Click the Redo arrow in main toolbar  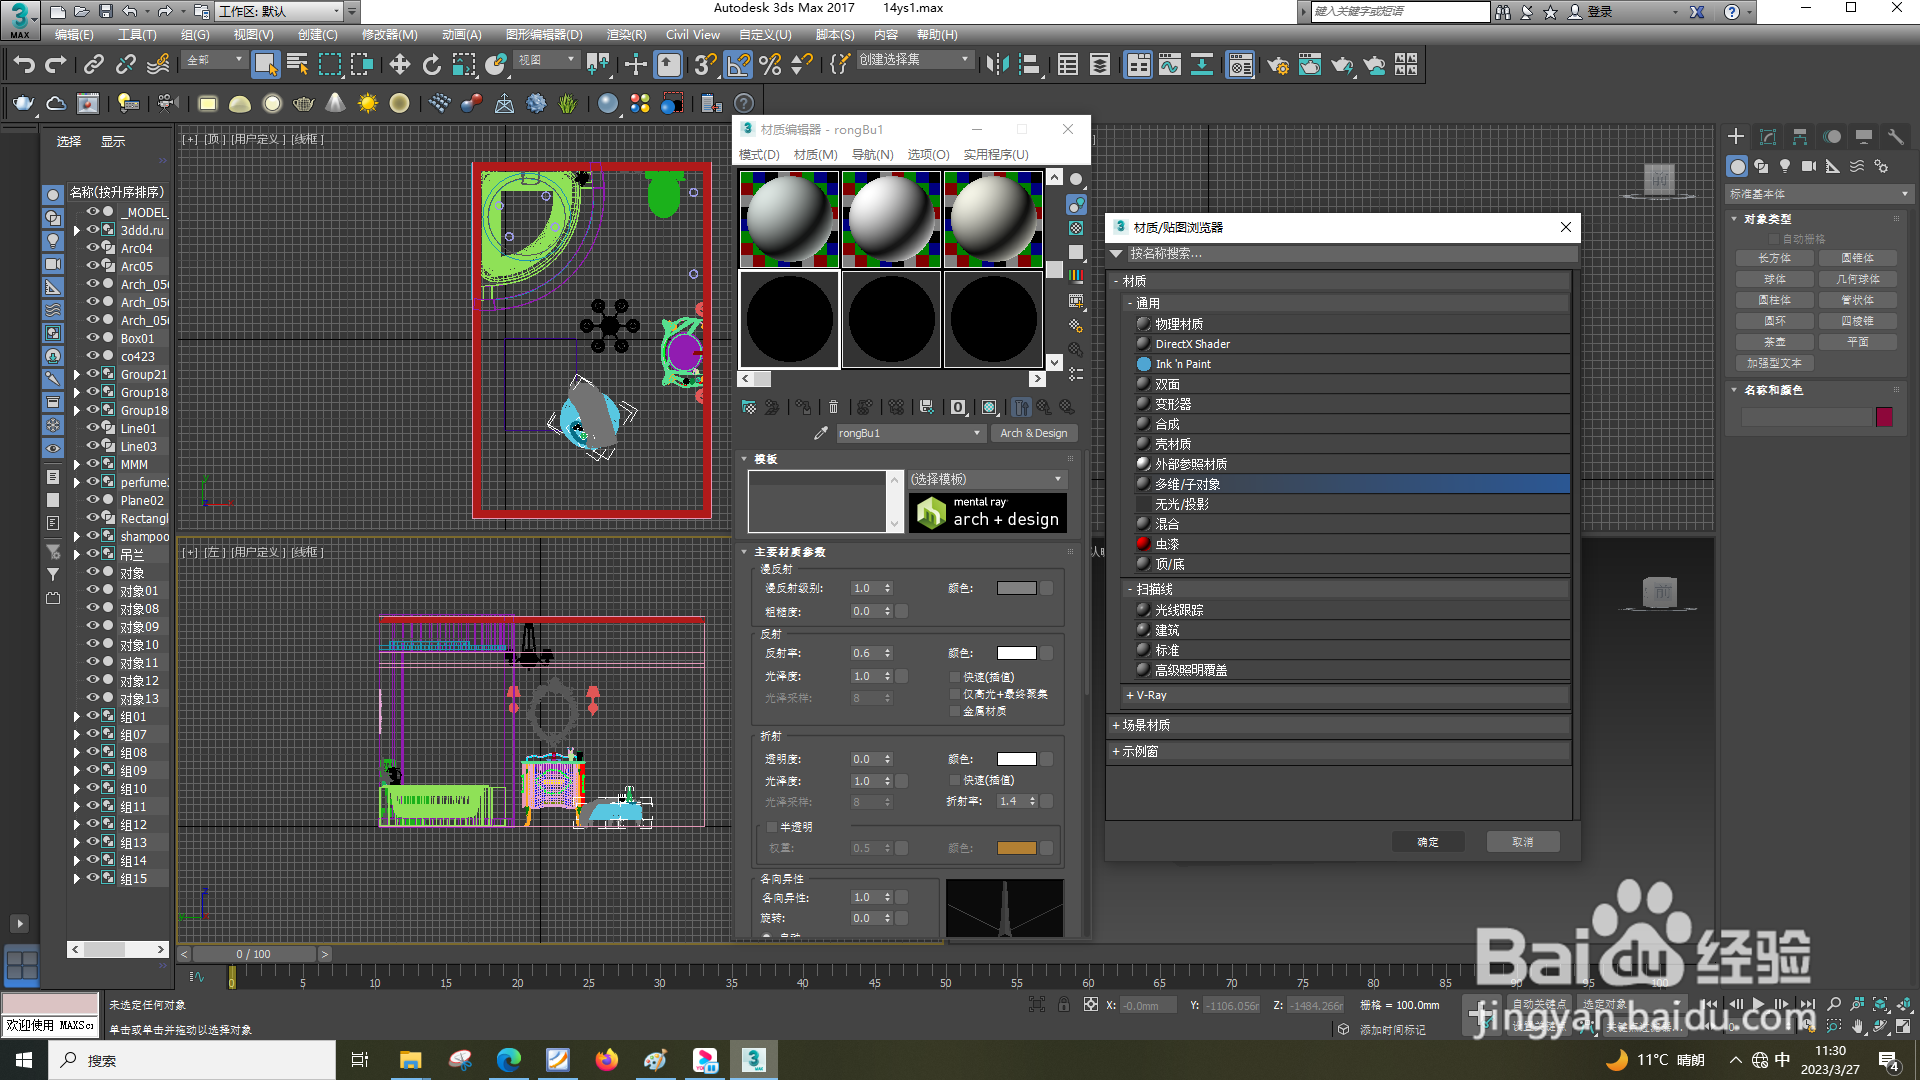[56, 65]
